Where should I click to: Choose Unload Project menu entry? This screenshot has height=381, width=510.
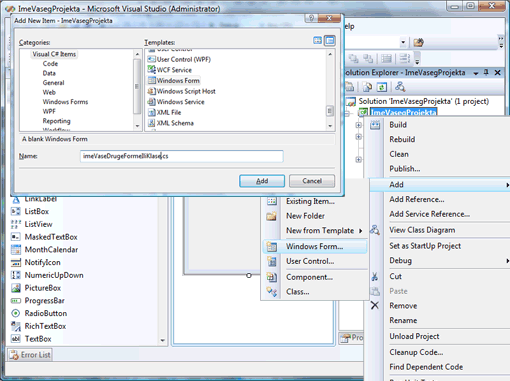coord(414,336)
